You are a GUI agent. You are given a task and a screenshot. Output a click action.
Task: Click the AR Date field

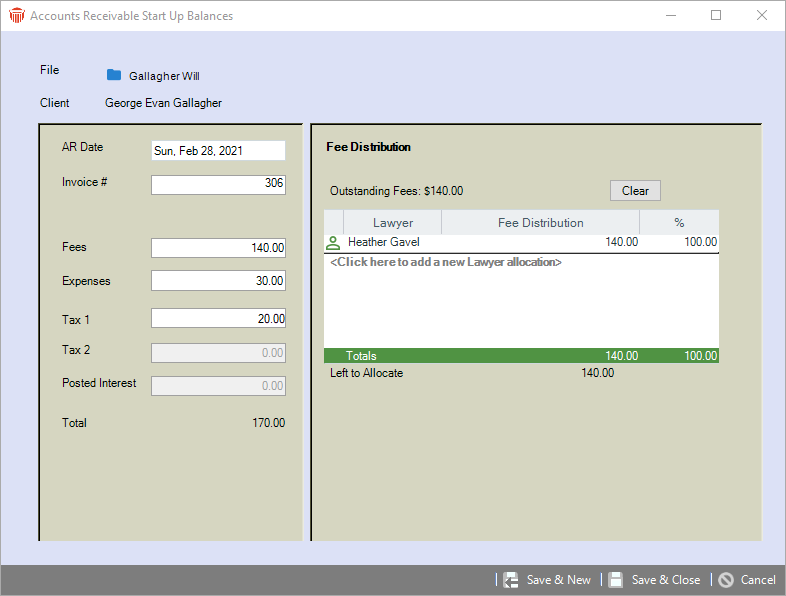(x=218, y=150)
